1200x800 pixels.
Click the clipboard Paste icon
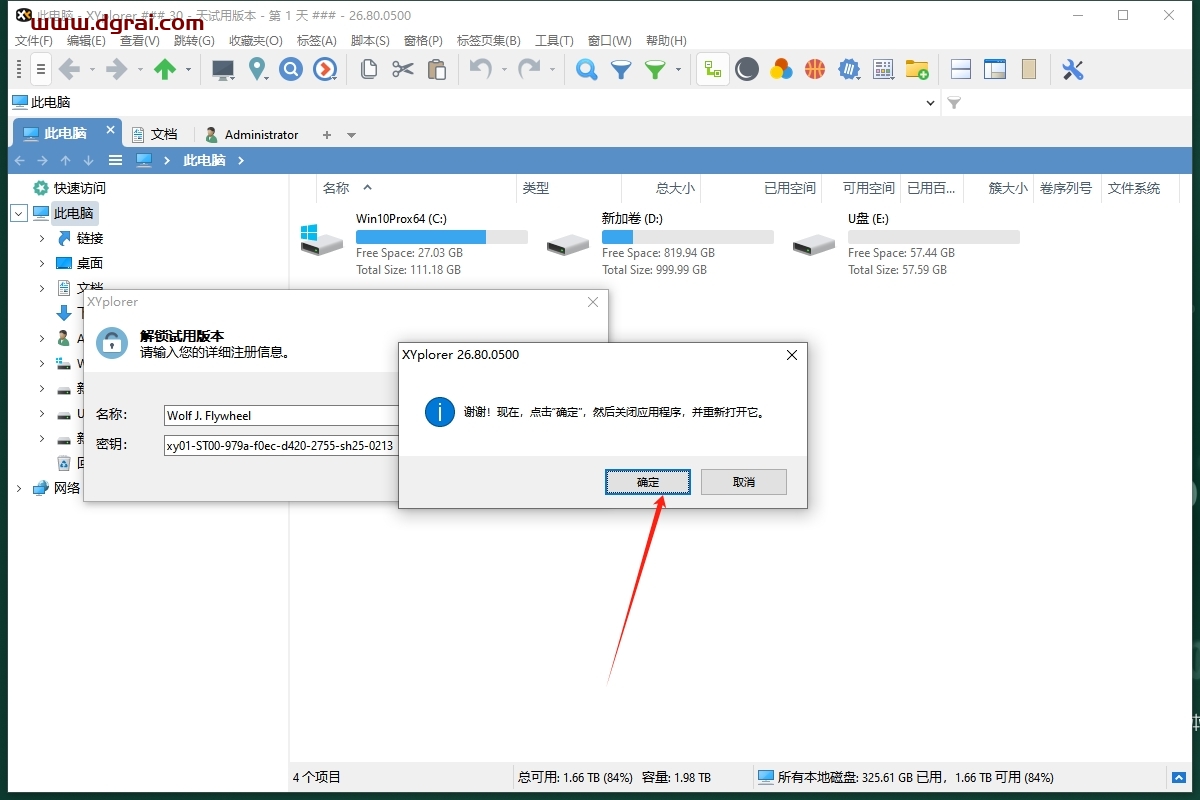tap(437, 69)
